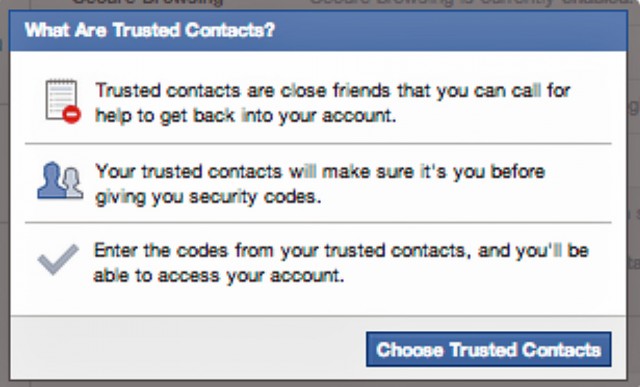Click the notepad icon with red minus badge

pyautogui.click(x=63, y=101)
